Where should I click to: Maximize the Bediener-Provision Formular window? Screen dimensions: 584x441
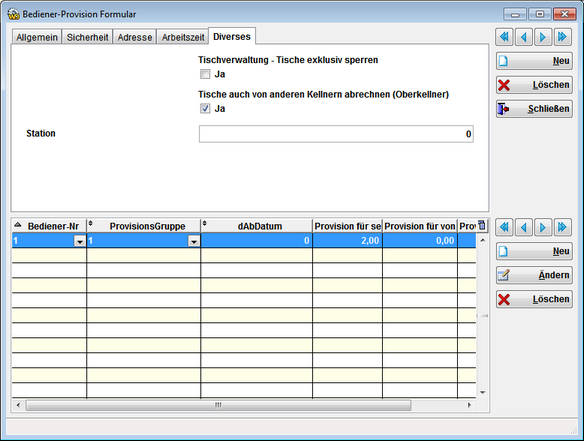pos(540,14)
